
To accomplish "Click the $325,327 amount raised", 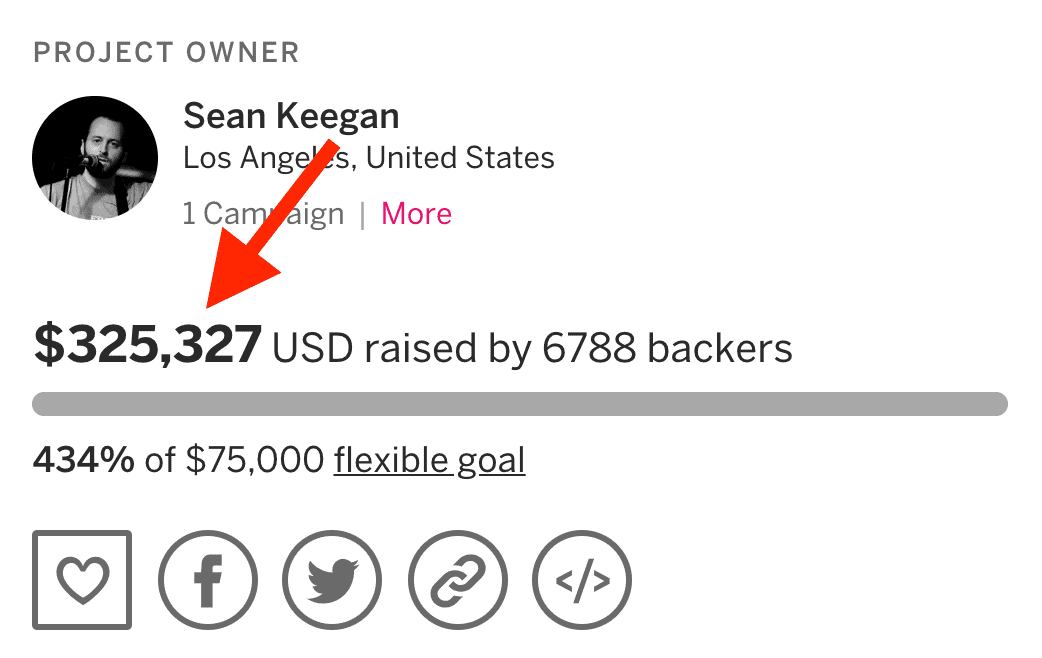I will (x=148, y=345).
